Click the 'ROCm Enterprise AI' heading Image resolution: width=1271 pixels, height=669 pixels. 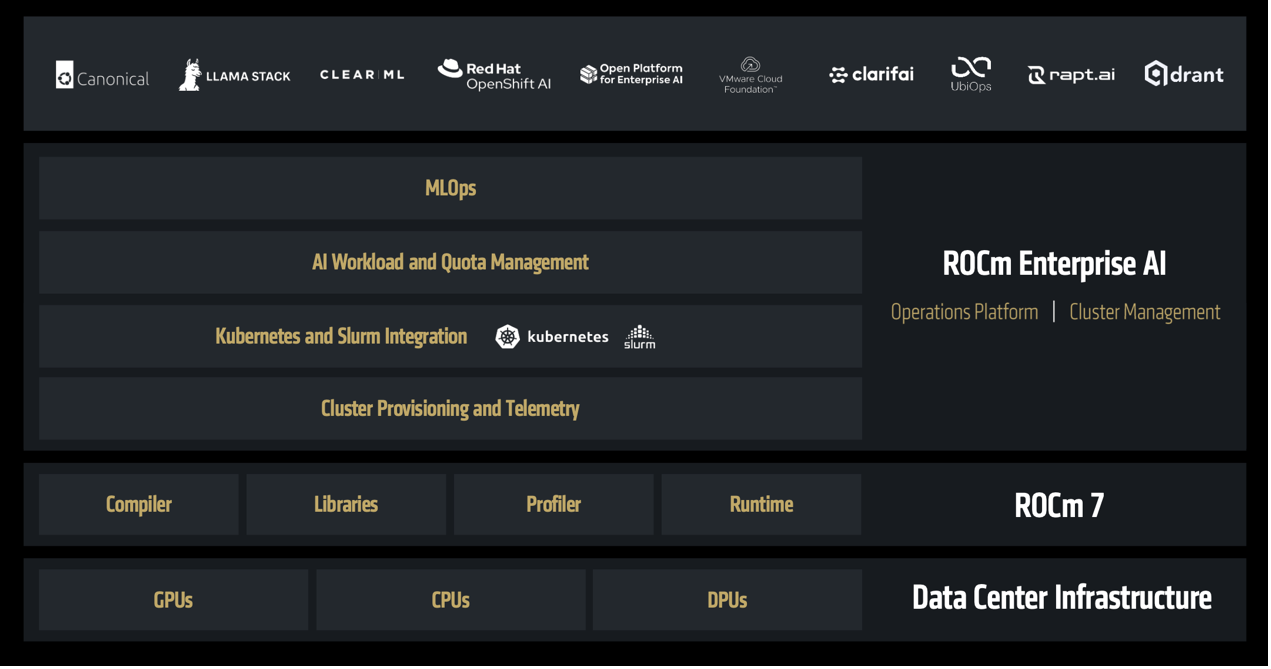coord(1055,264)
